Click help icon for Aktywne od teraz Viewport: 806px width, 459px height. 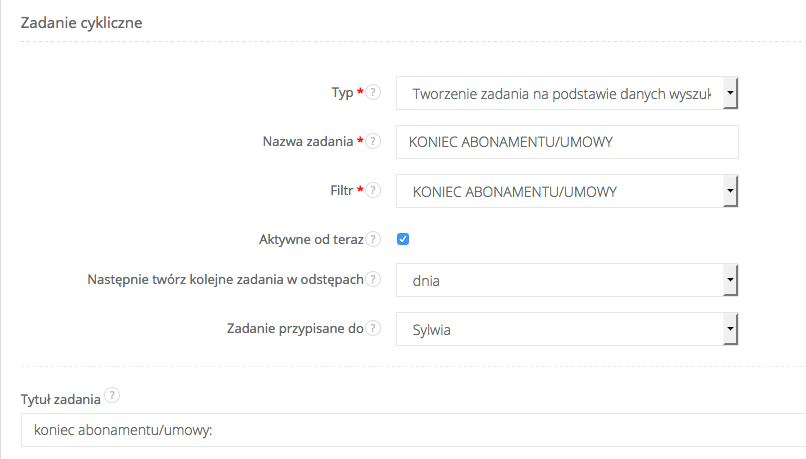(x=373, y=239)
